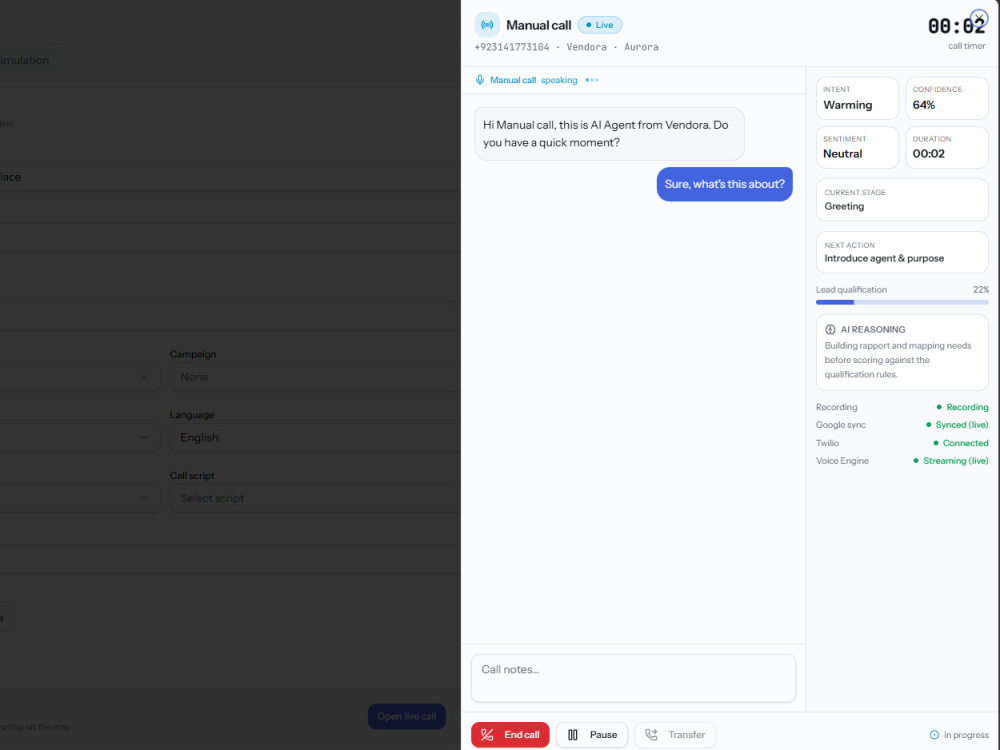Image resolution: width=1000 pixels, height=750 pixels.
Task: Click the agent greeting message bubble
Action: [609, 134]
